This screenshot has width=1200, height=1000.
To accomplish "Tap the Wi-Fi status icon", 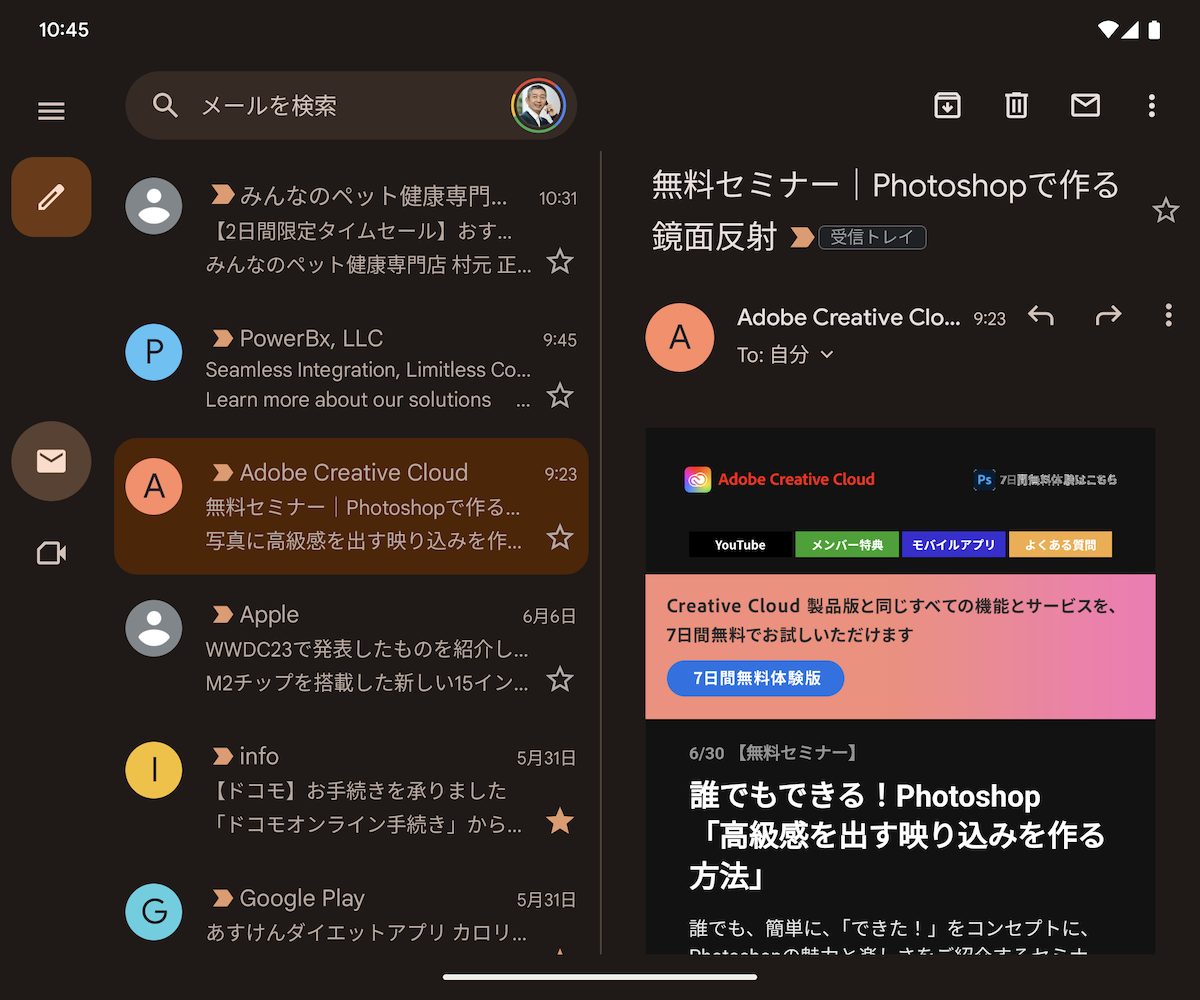I will pos(1108,30).
